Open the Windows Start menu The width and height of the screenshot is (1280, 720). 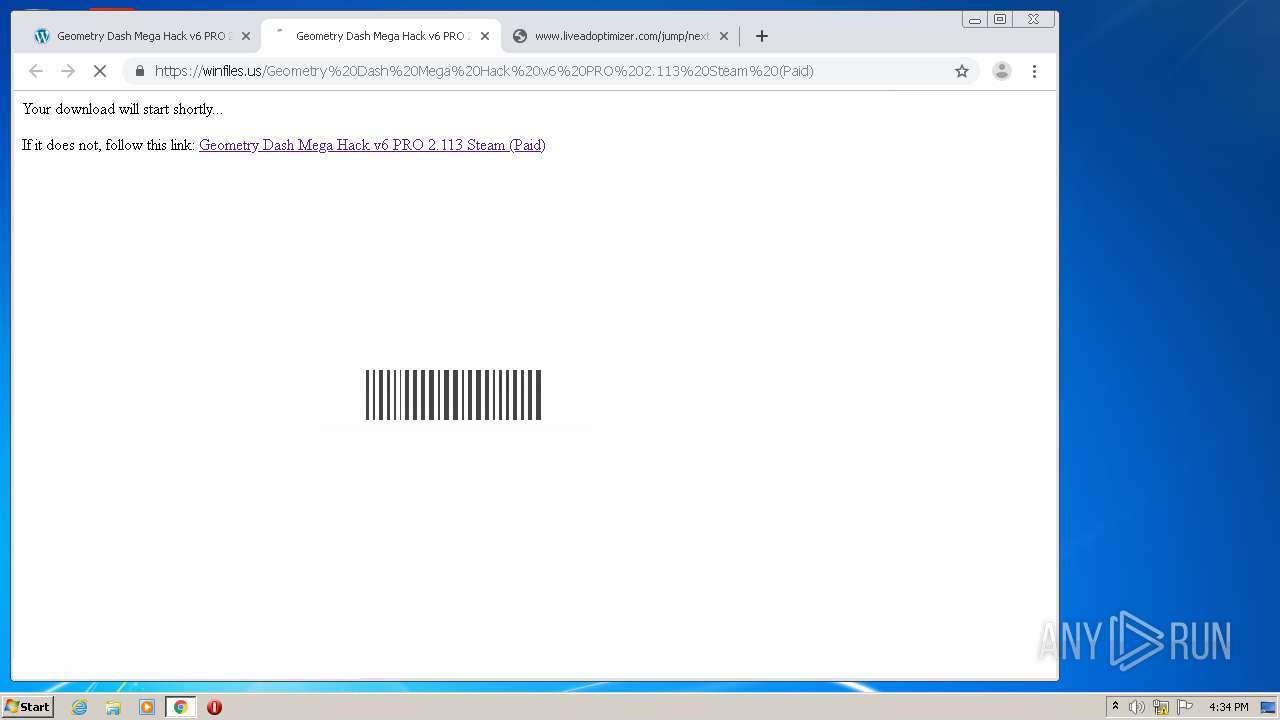coord(27,707)
